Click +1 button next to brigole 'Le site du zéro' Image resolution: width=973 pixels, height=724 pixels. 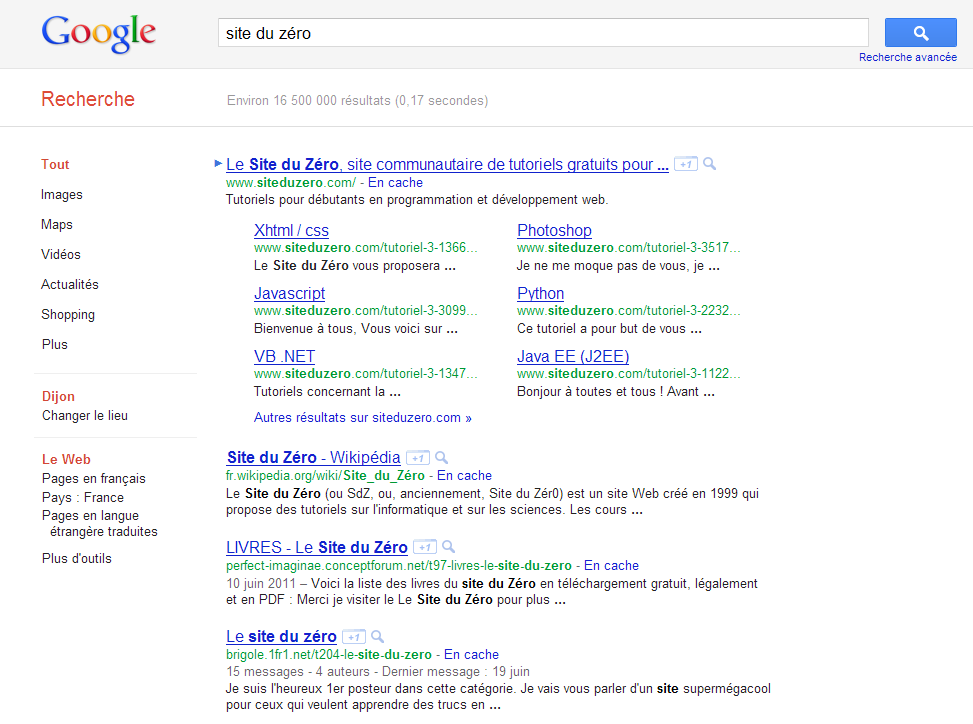coord(354,637)
